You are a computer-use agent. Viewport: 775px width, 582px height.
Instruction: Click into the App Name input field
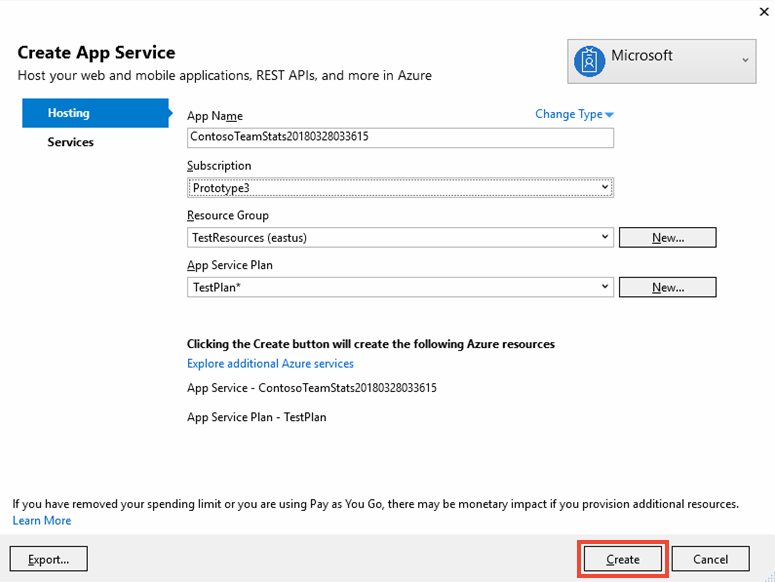coord(400,137)
